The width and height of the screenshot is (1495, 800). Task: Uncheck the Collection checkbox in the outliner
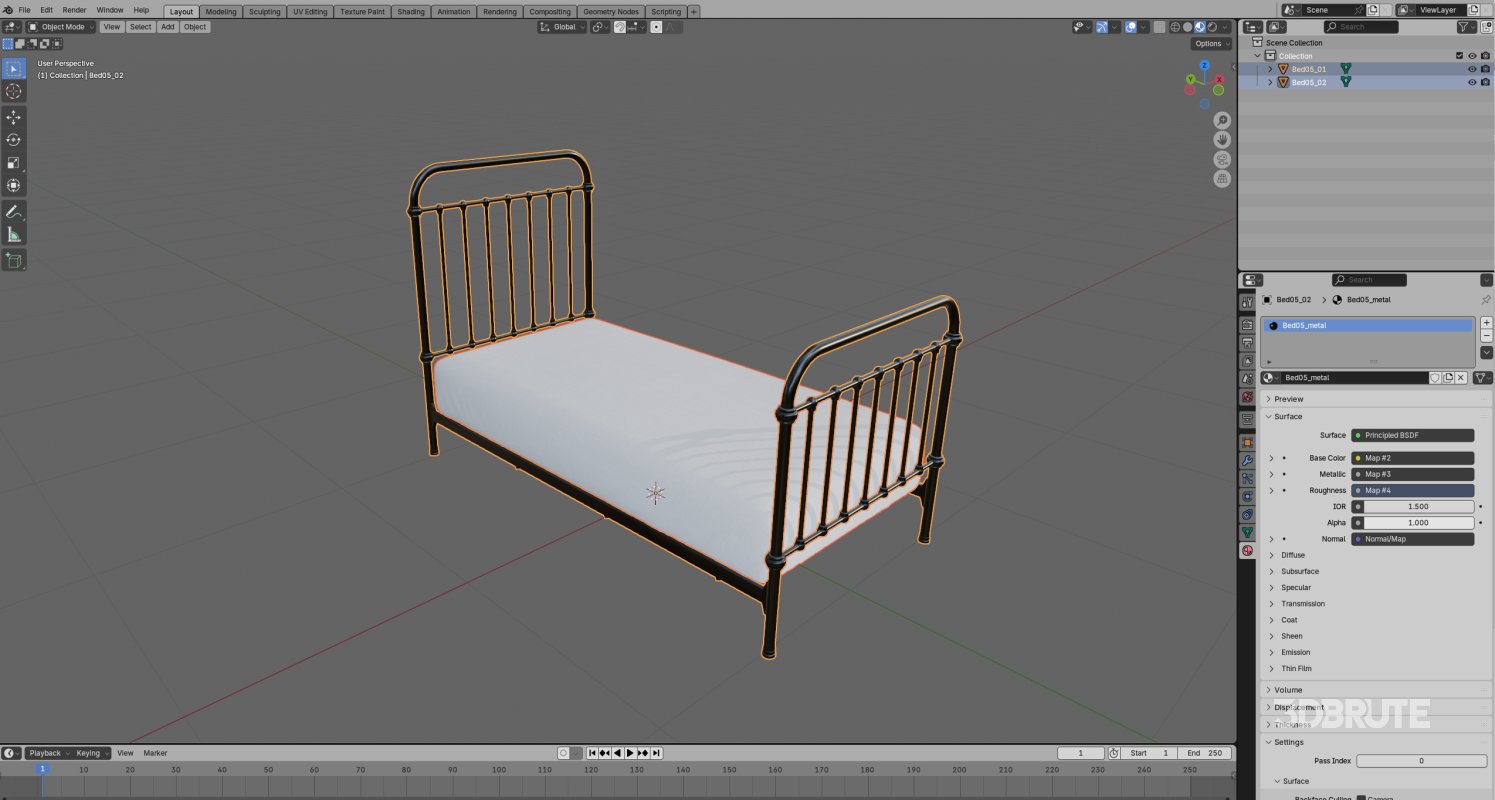(1459, 55)
